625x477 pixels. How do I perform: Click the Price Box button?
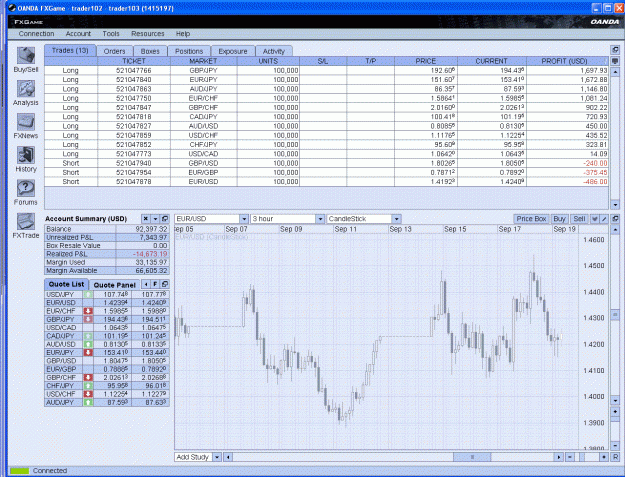531,219
